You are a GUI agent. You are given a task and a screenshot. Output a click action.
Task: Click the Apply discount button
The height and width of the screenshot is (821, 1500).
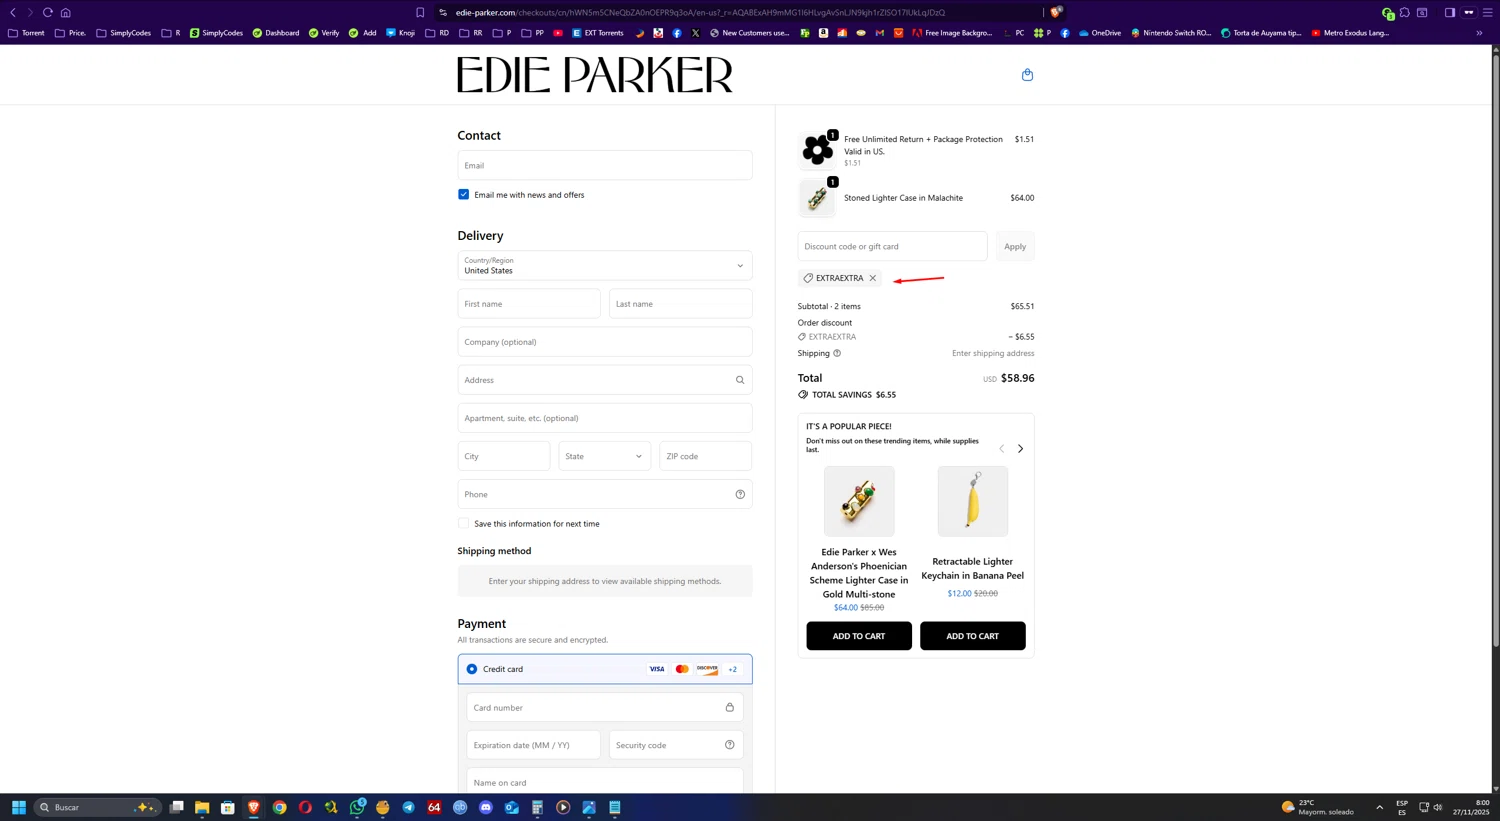(x=1015, y=246)
